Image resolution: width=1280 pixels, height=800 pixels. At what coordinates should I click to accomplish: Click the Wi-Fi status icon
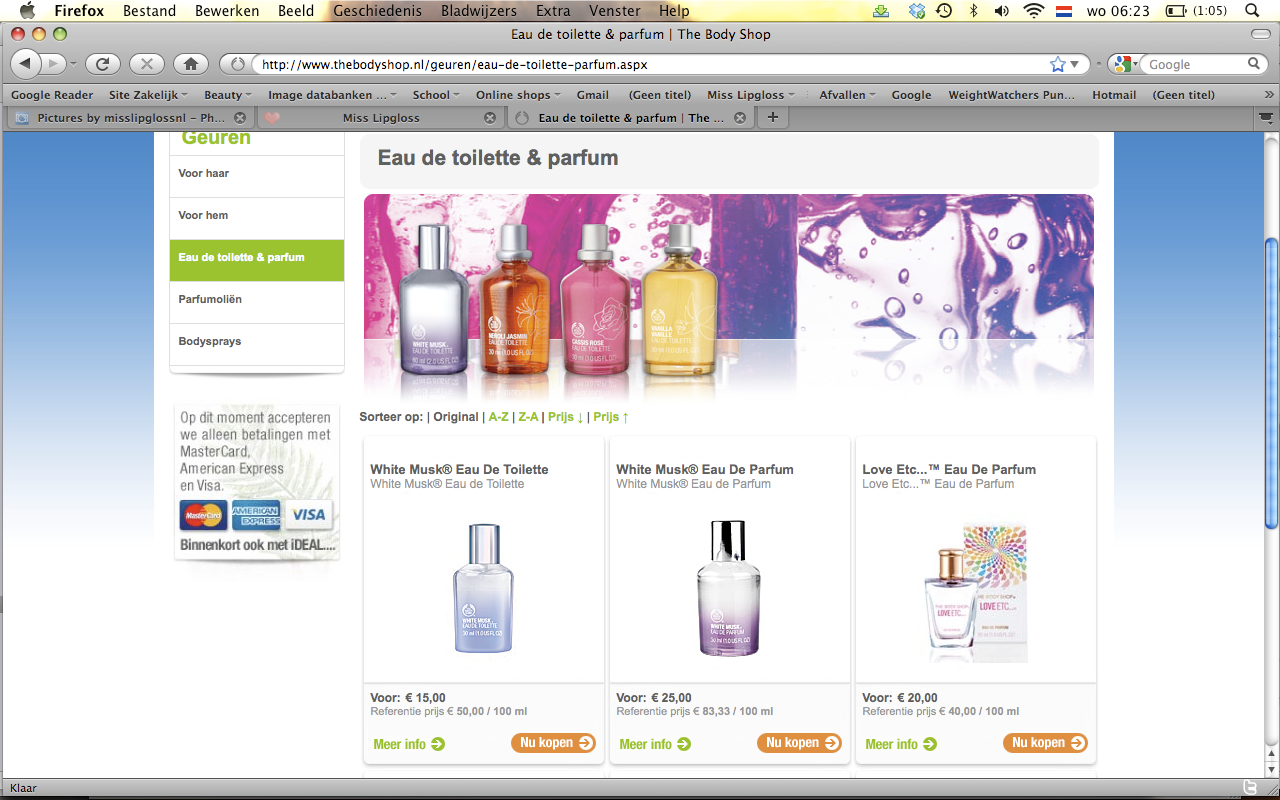point(1033,11)
